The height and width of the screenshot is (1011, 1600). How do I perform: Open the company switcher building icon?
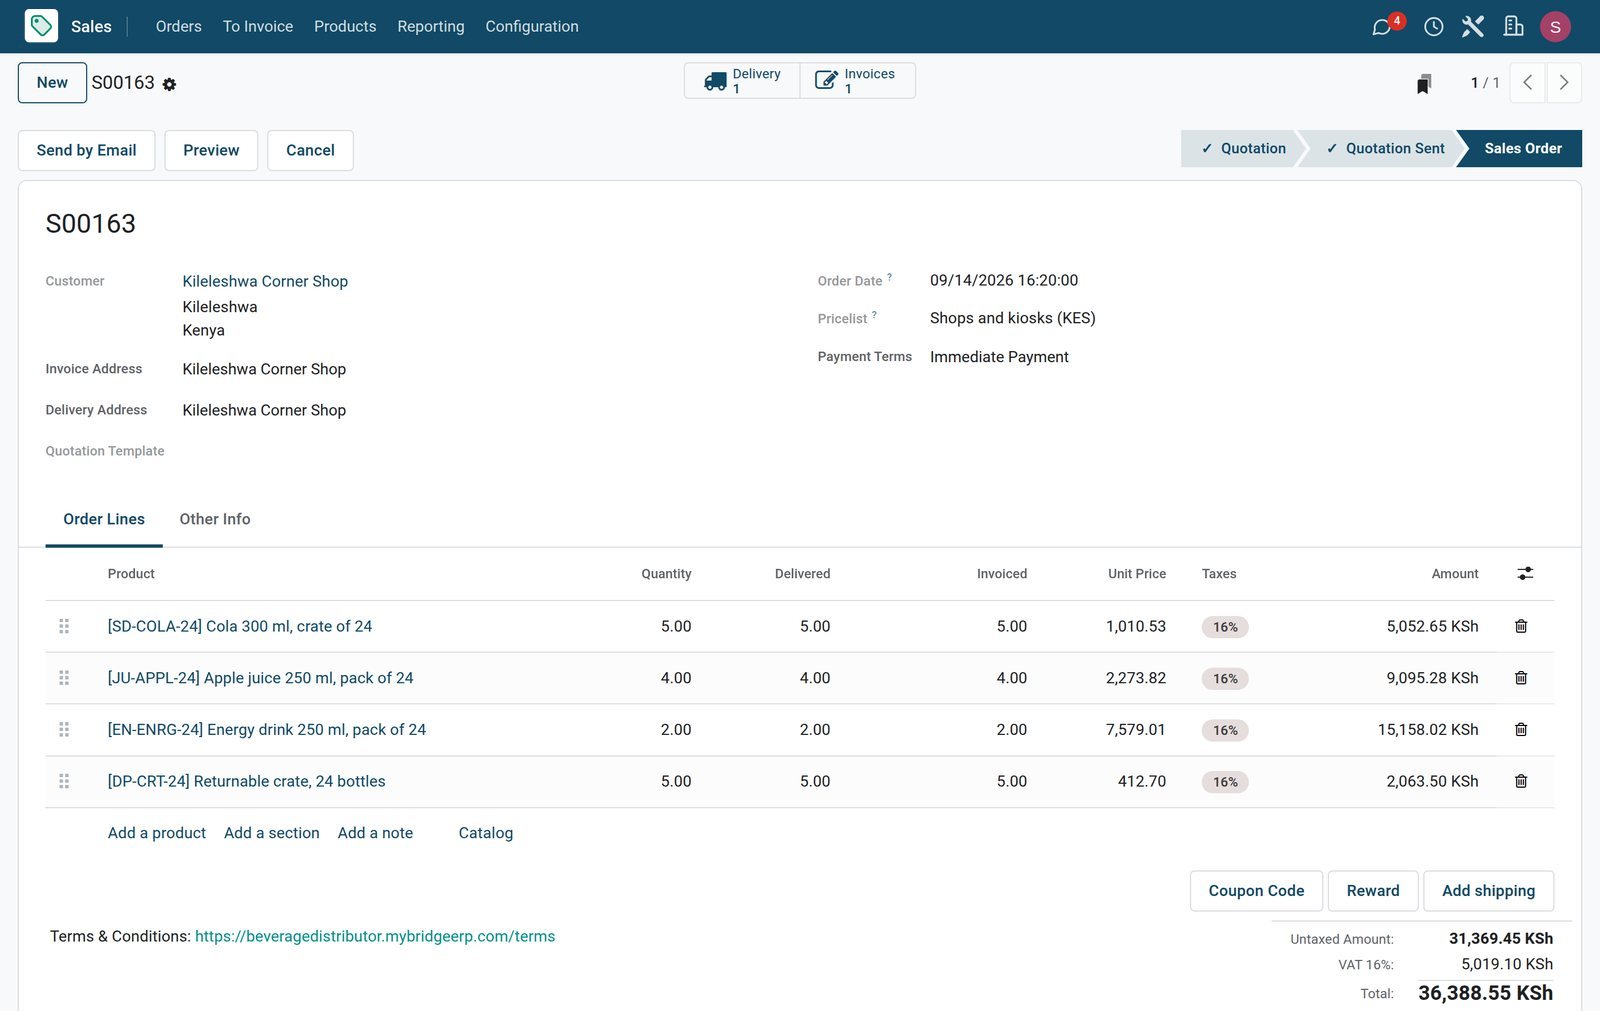tap(1513, 27)
